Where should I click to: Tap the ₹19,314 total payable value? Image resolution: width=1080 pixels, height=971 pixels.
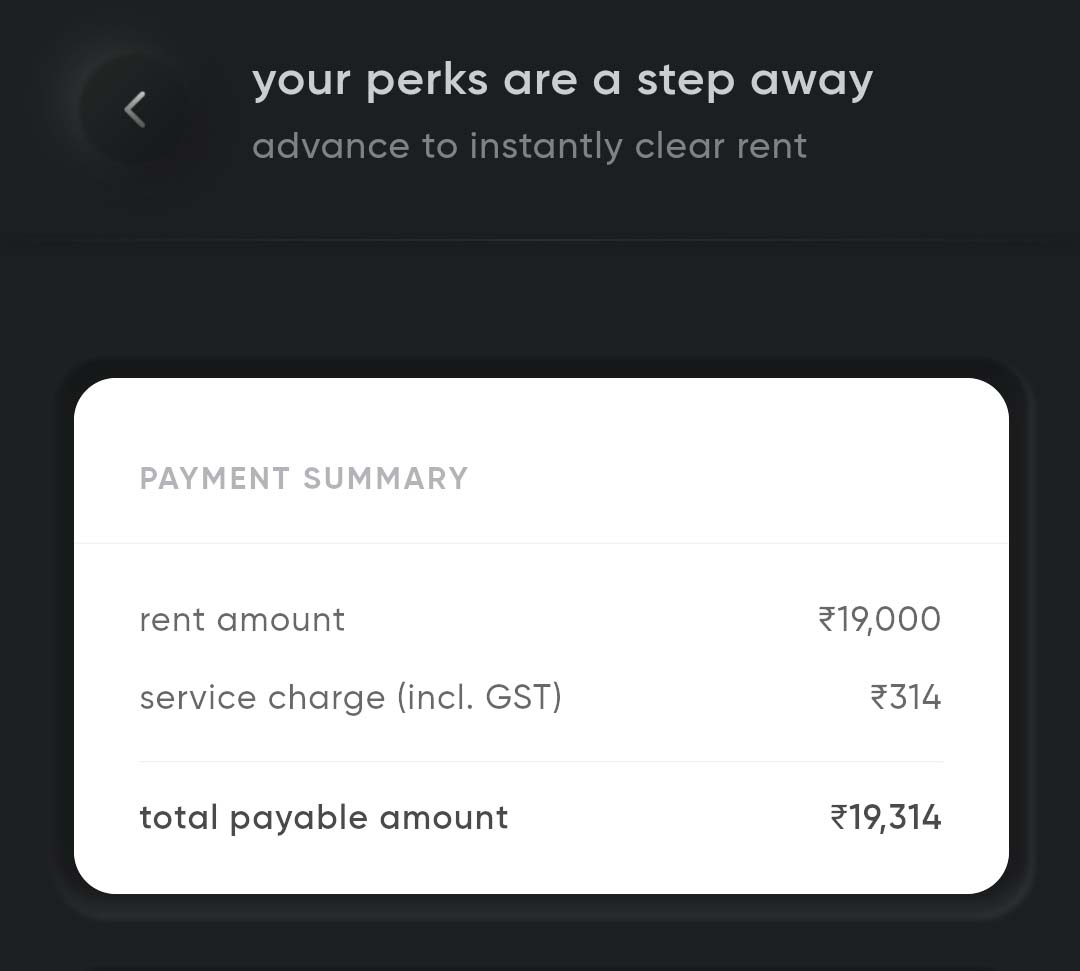tap(888, 817)
